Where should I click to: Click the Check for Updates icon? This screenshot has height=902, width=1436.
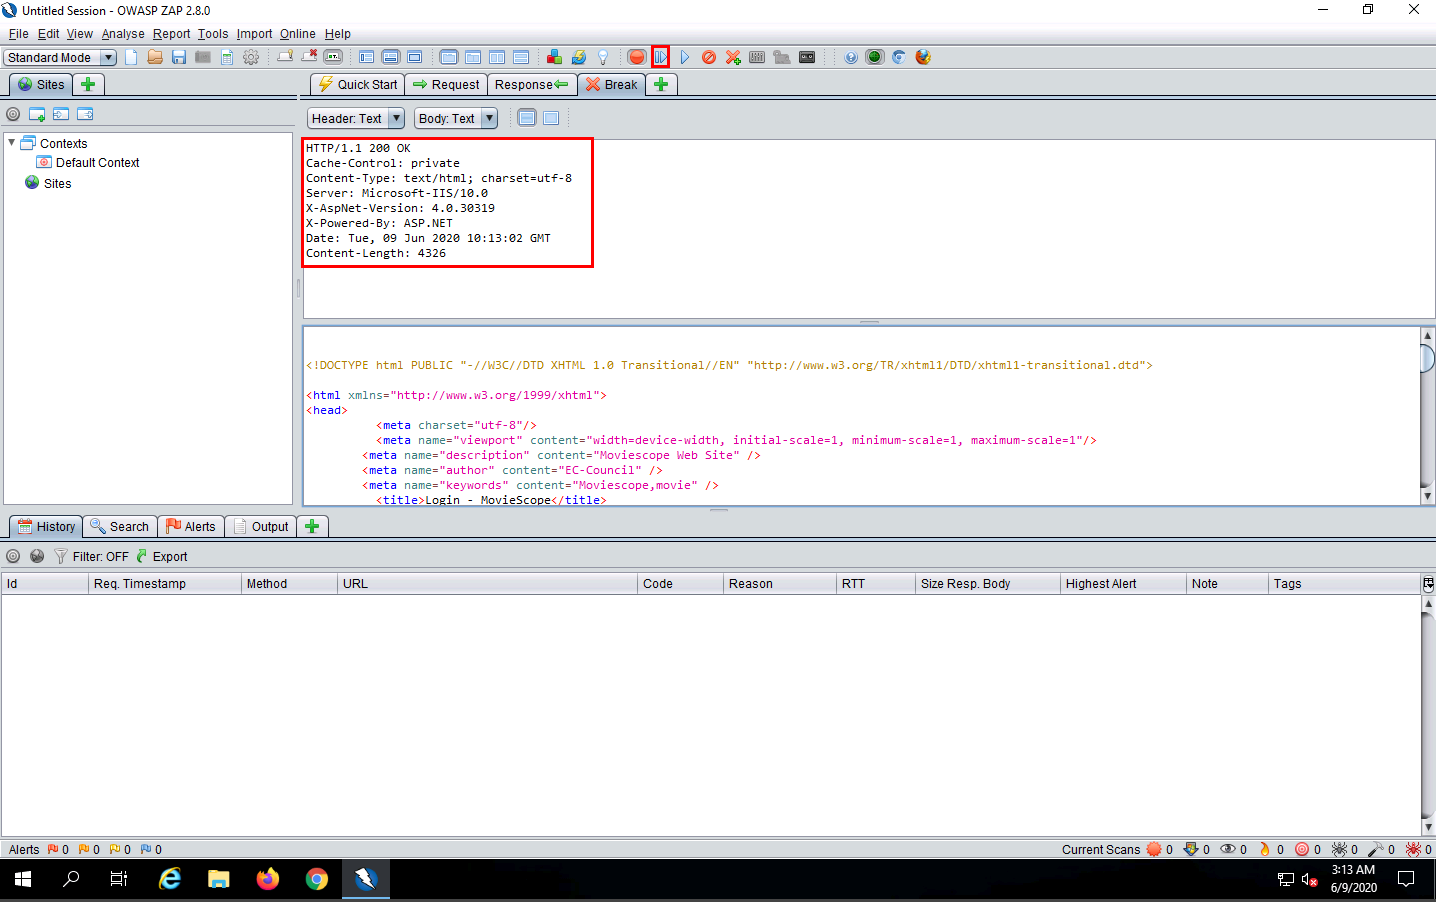coord(578,57)
